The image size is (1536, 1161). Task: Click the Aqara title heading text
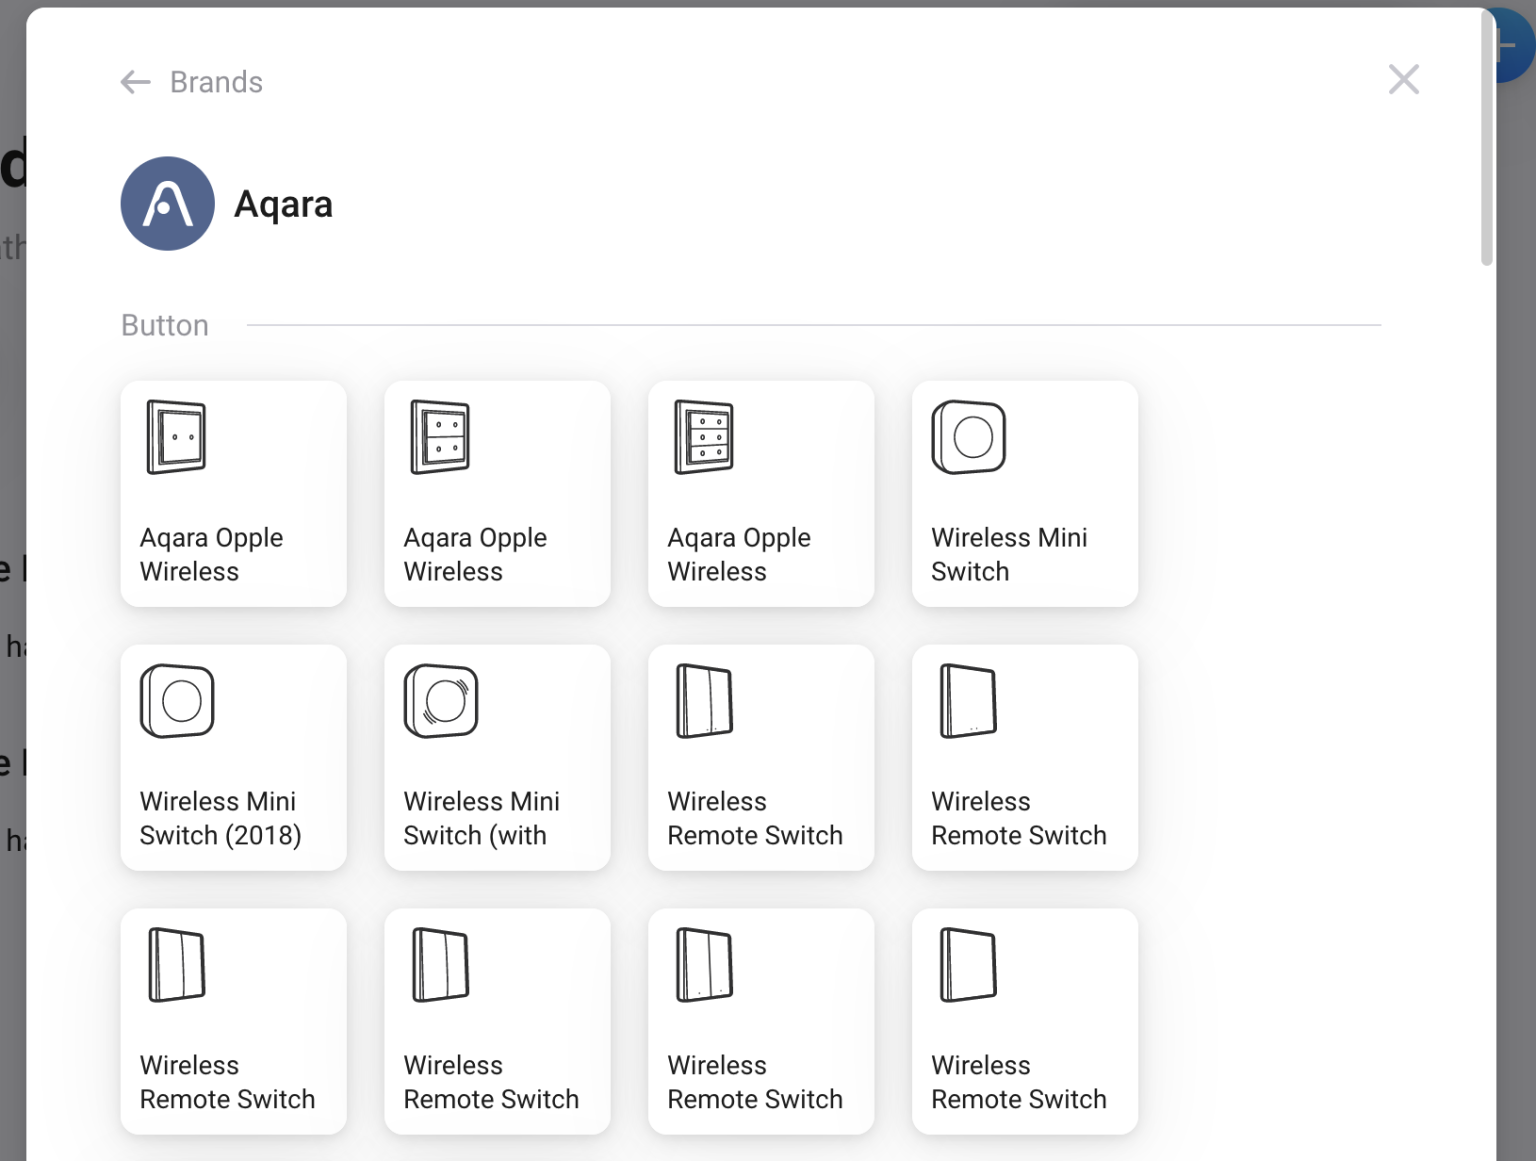point(284,204)
